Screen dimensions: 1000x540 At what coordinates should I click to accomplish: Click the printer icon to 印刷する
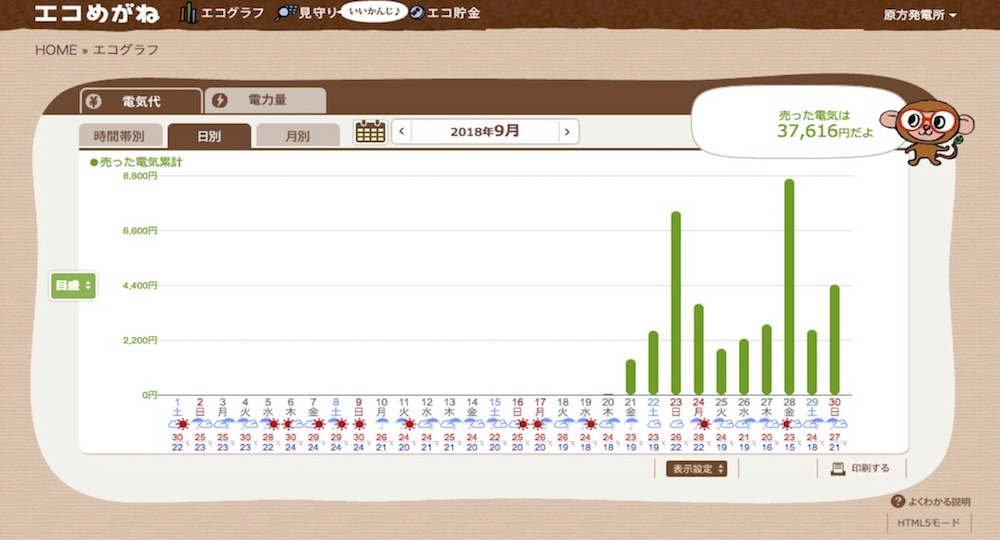[837, 468]
